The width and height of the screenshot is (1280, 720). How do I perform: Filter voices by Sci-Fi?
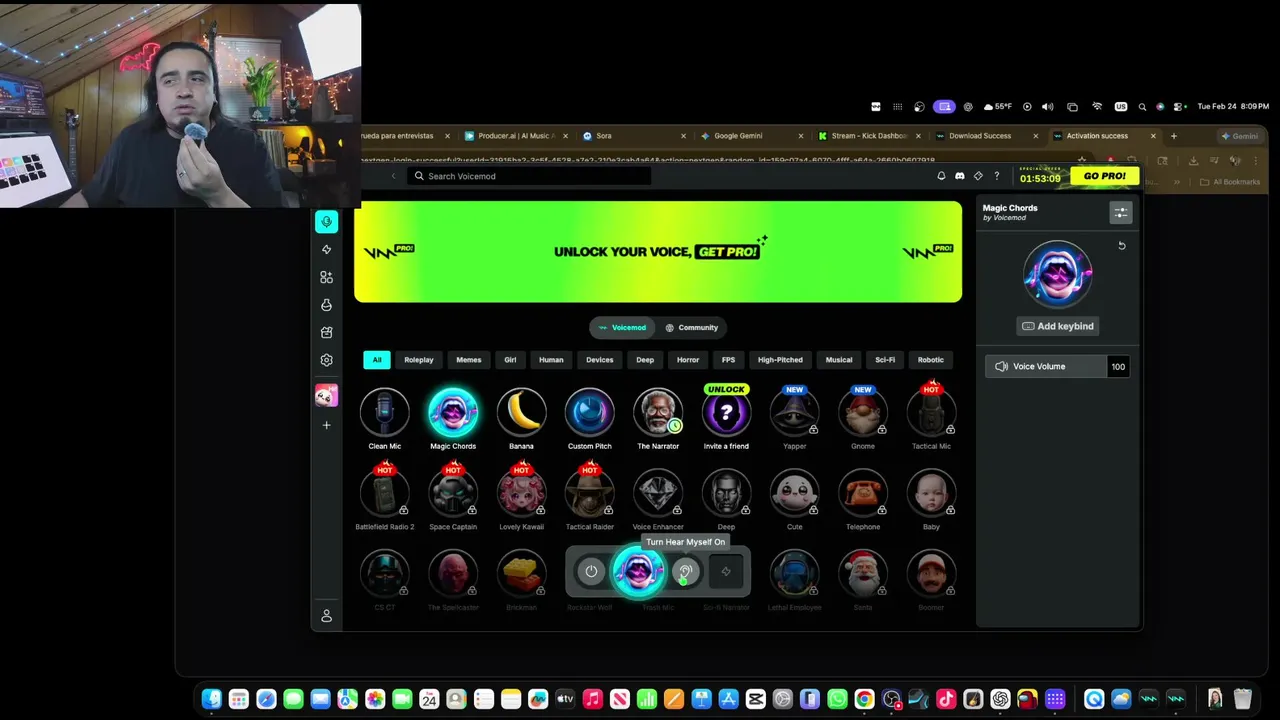[x=885, y=360]
